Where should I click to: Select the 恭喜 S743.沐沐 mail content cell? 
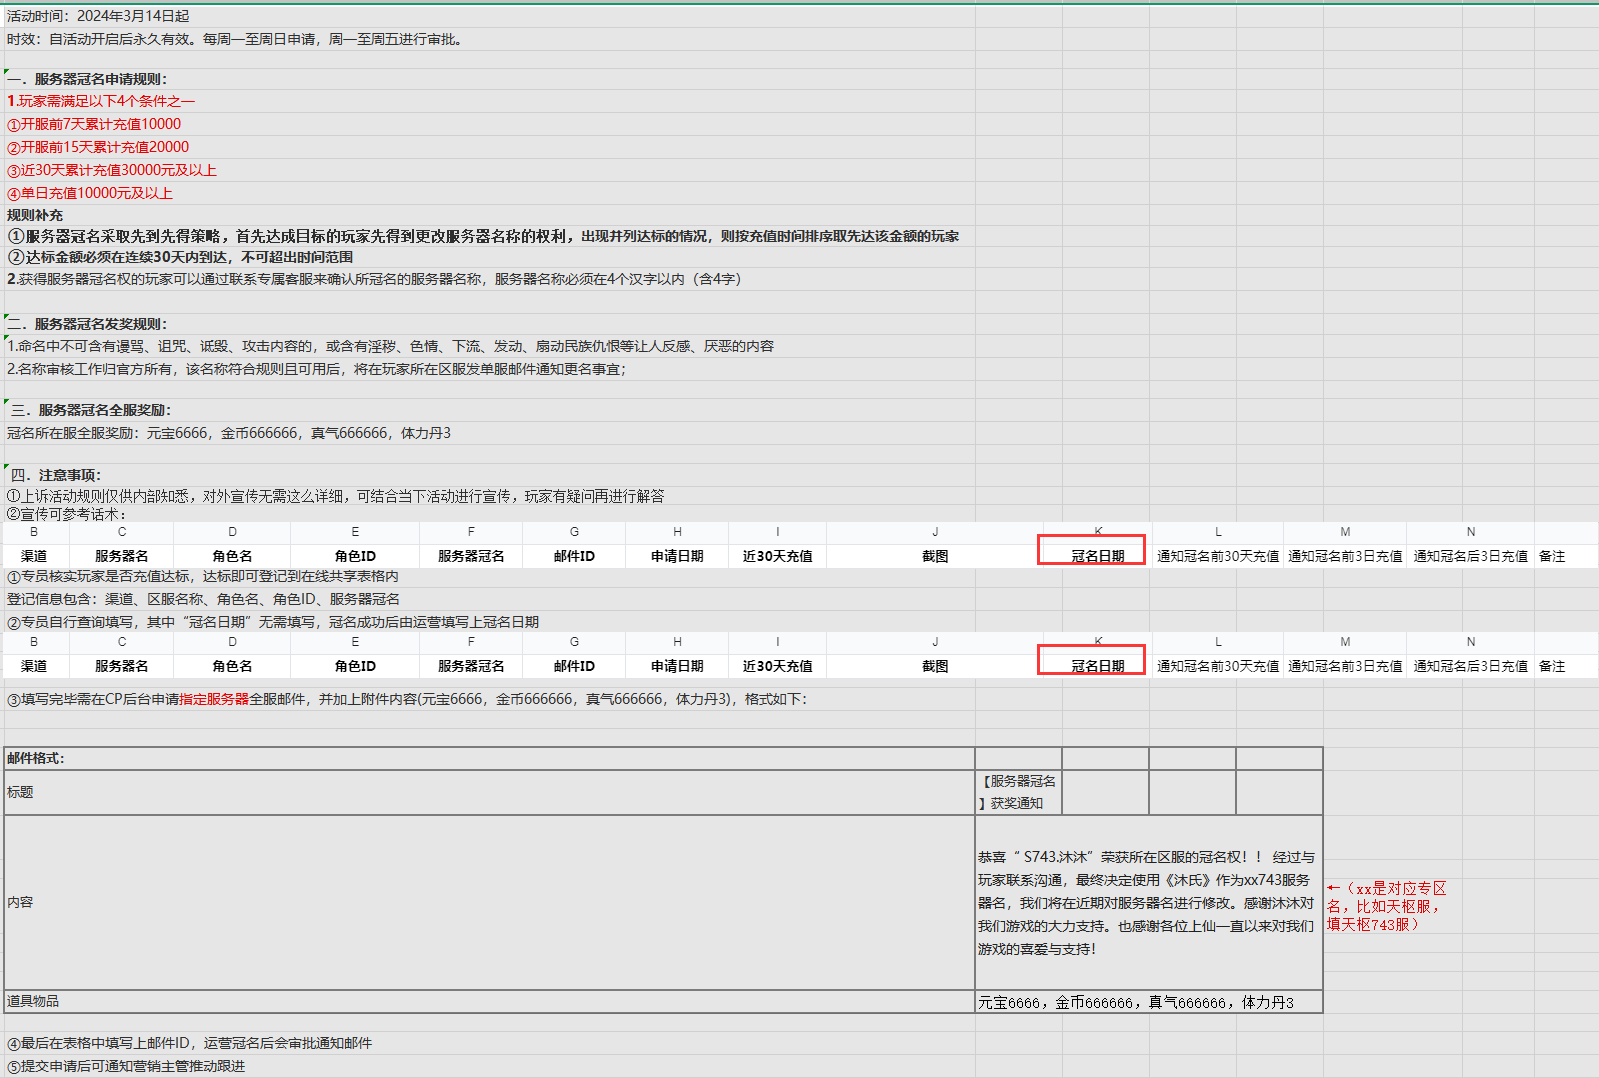tap(1147, 902)
